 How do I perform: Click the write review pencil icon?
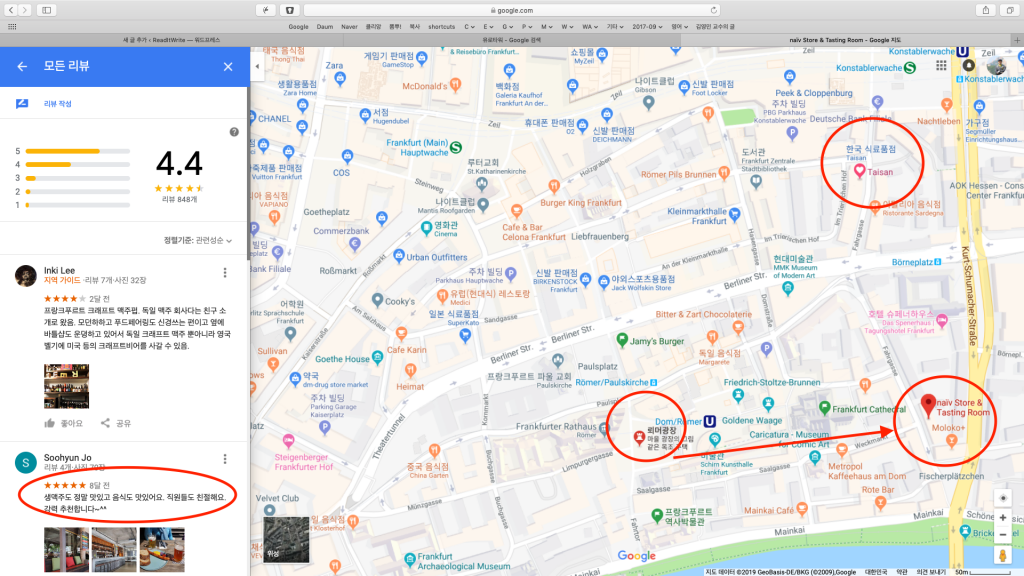(22, 103)
